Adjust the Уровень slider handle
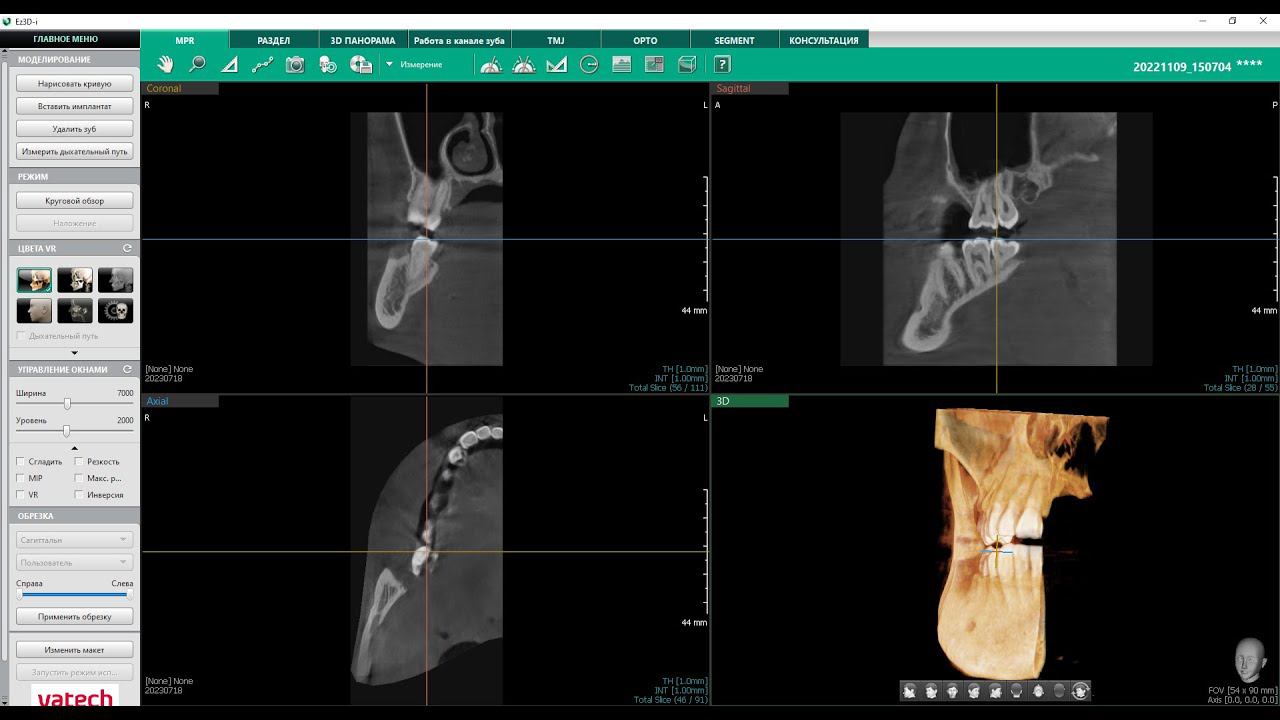 pos(66,431)
